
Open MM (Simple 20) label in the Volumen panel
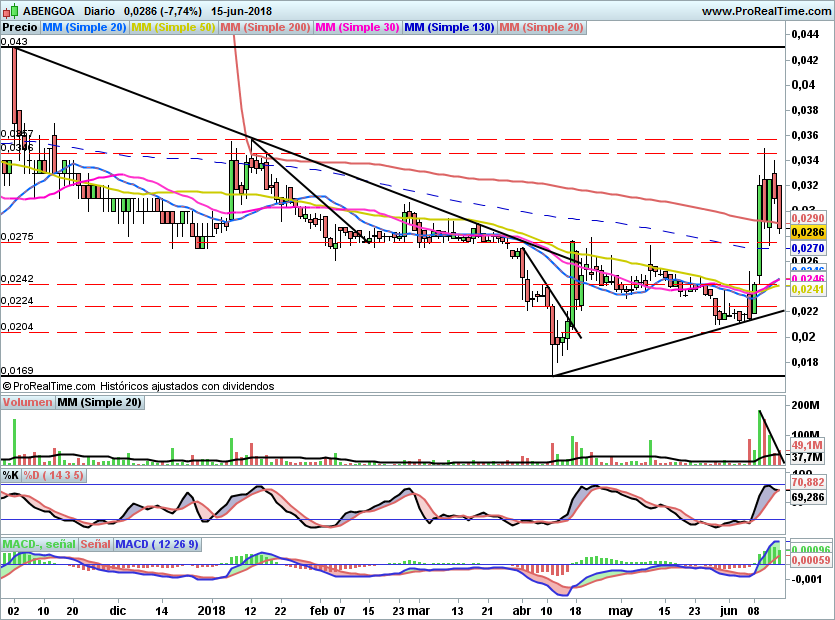[100, 403]
